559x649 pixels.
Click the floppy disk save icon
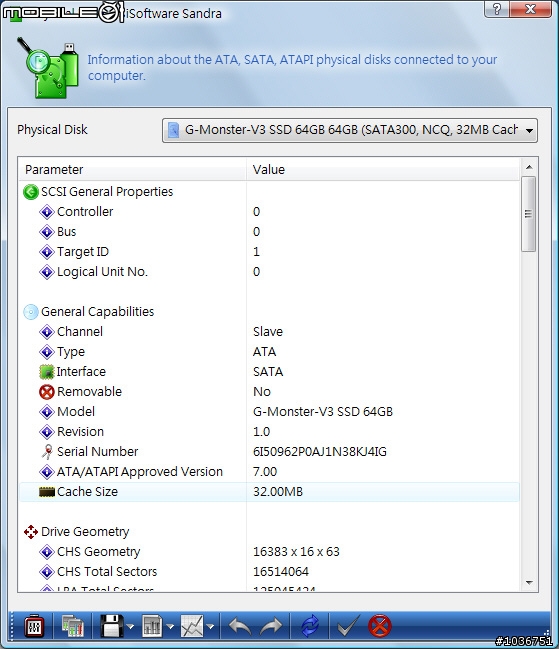(111, 626)
